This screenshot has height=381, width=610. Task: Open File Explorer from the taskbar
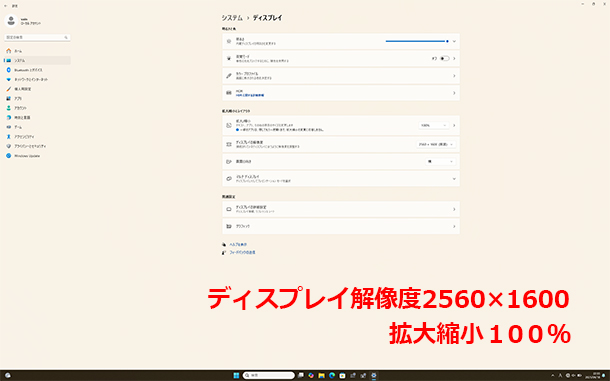tap(321, 376)
